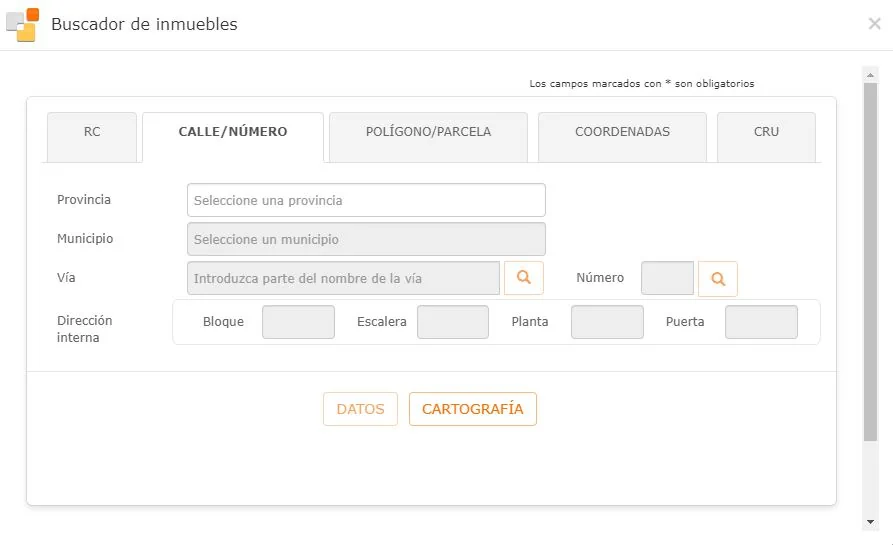
Task: Click the Puerta input box
Action: tap(761, 322)
